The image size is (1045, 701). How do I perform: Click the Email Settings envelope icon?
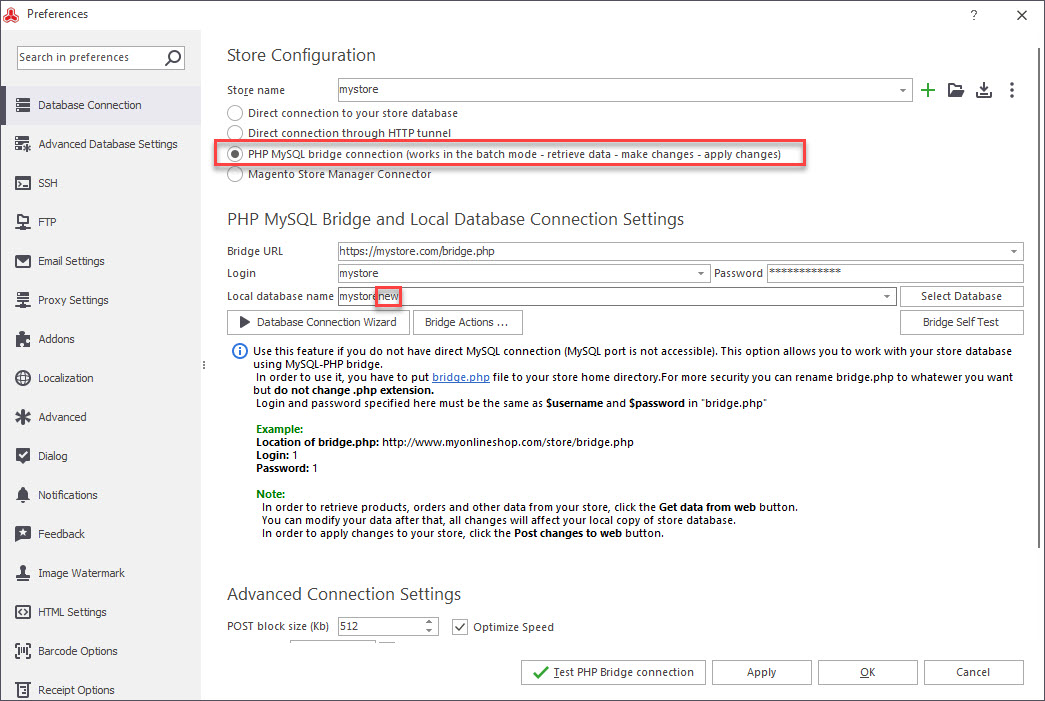pyautogui.click(x=23, y=261)
